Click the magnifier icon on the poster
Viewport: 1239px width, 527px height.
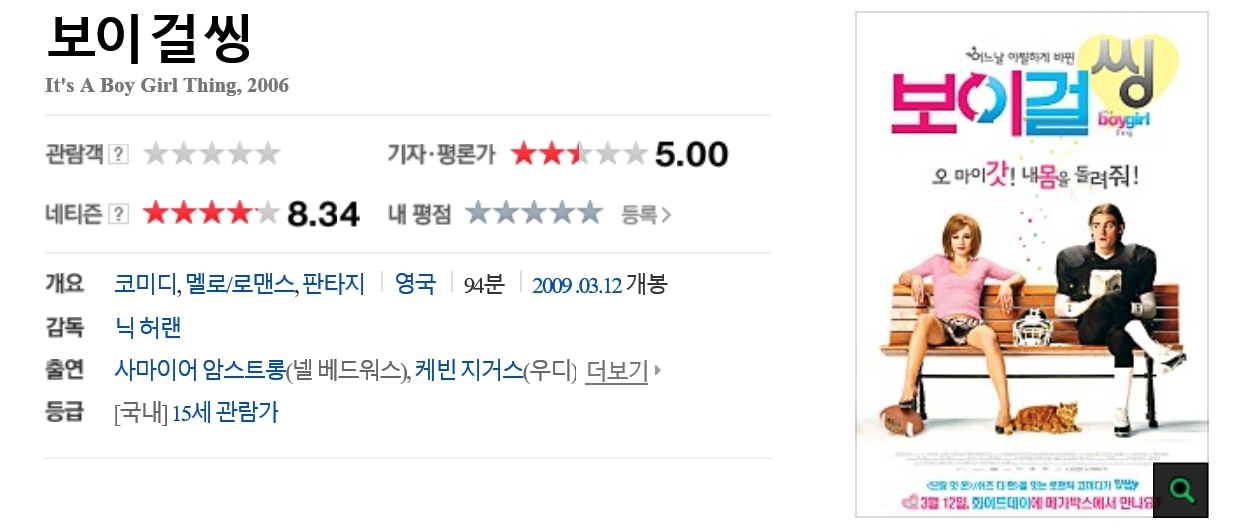pyautogui.click(x=1181, y=490)
